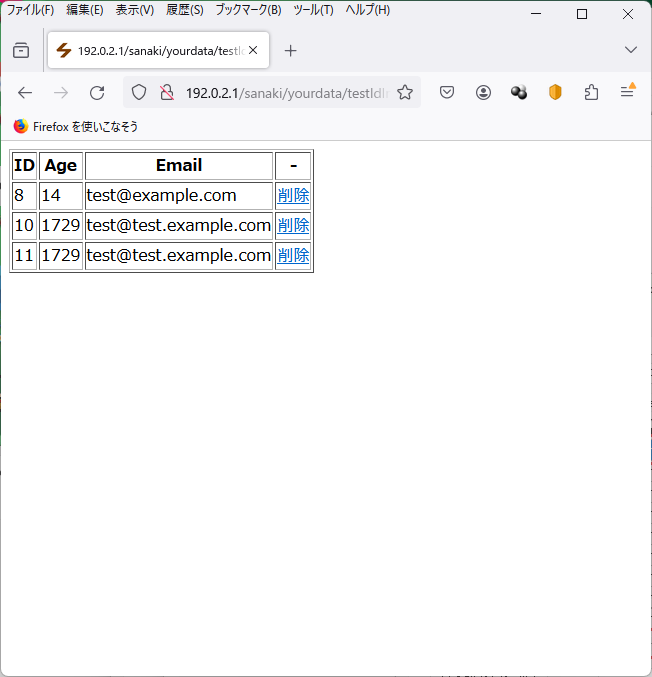The height and width of the screenshot is (677, 652).
Task: Open the 履歴(S) menu
Action: coord(185,10)
